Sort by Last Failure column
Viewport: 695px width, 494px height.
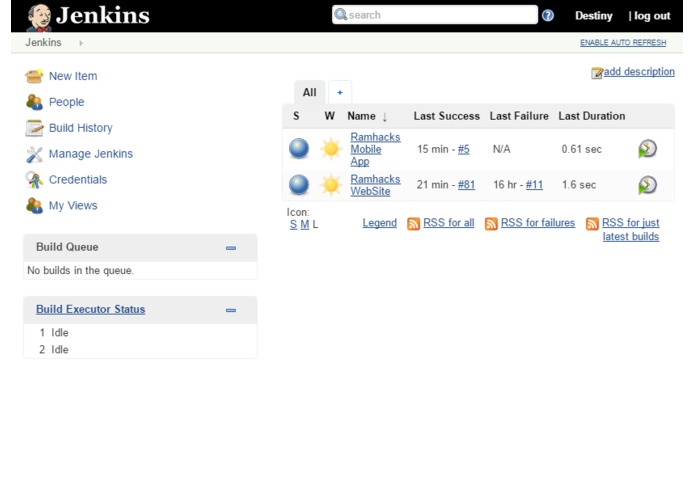(x=519, y=116)
